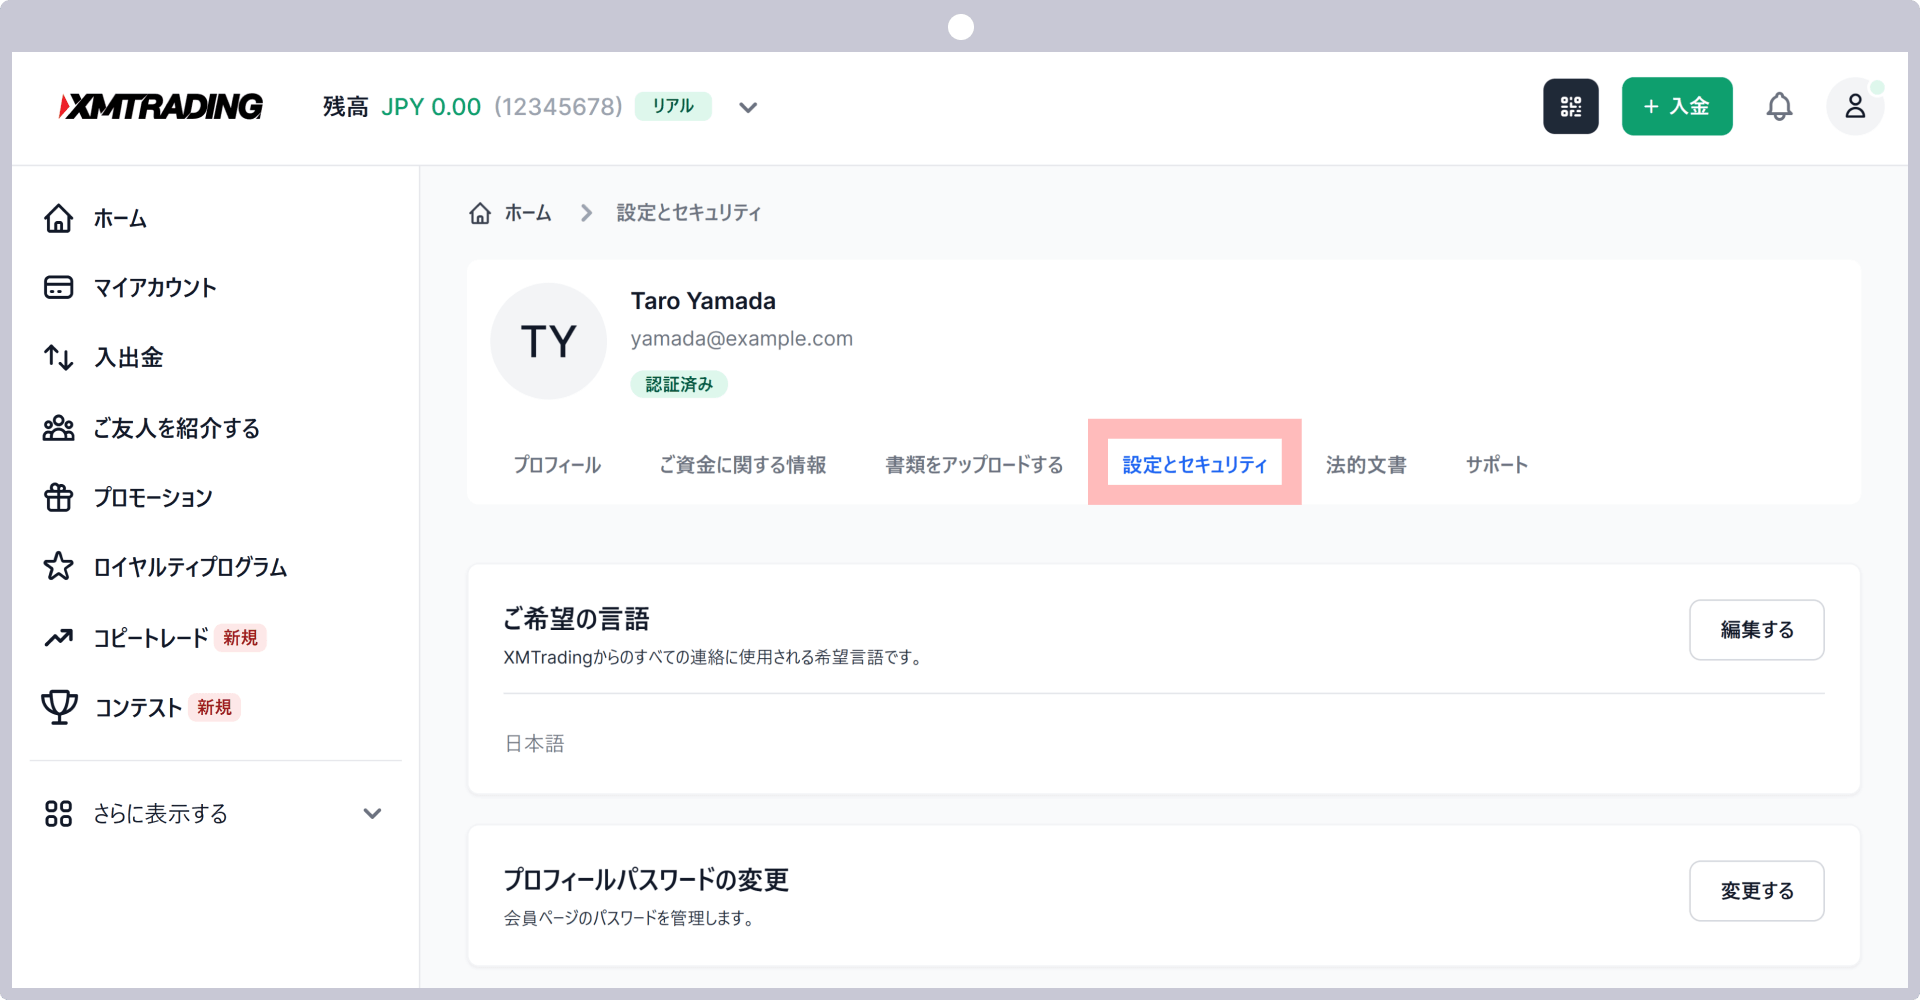This screenshot has width=1920, height=1000.
Task: Click 編集する for preferred language
Action: (1757, 630)
